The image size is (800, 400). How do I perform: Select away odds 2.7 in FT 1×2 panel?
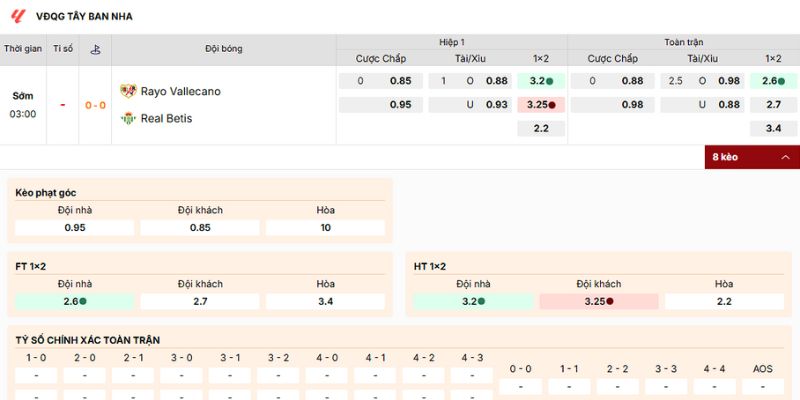point(200,301)
